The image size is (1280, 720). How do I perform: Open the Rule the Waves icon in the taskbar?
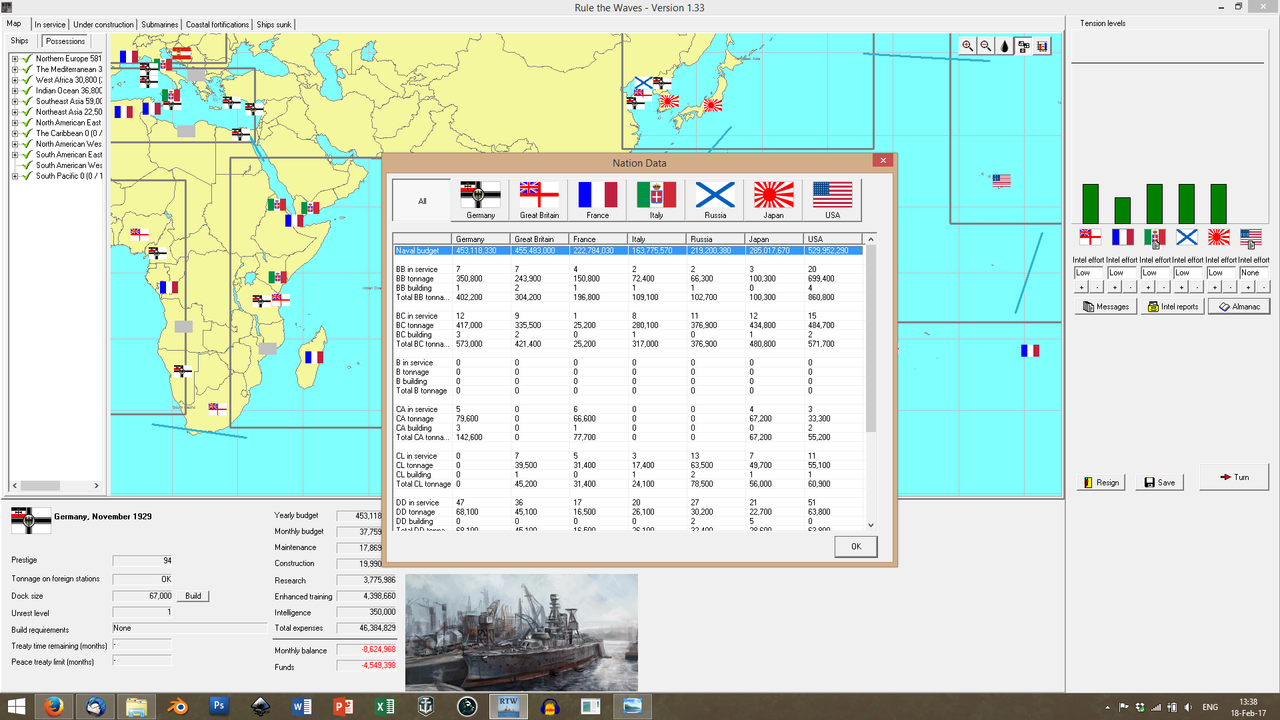508,705
